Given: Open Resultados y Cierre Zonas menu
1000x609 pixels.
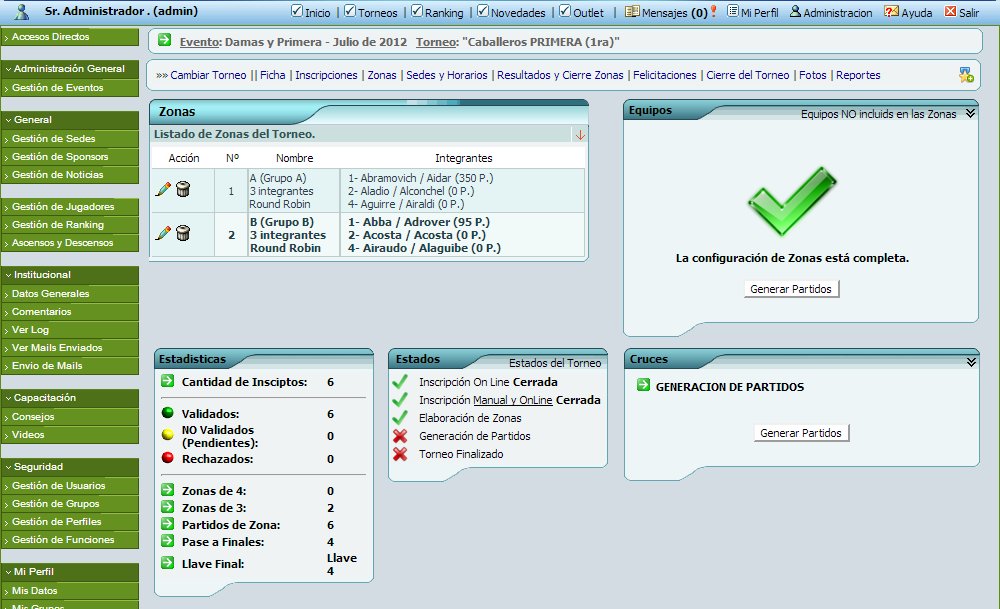Looking at the screenshot, I should click(560, 75).
